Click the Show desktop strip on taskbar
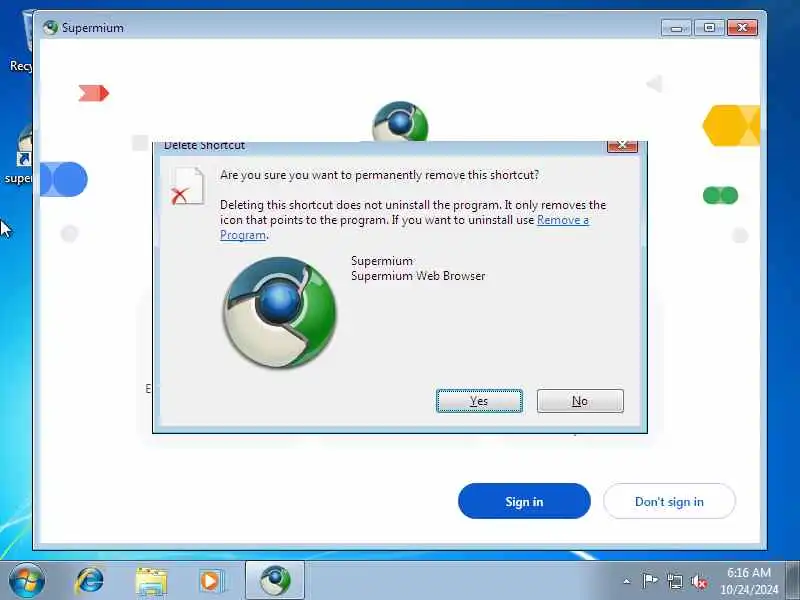 [x=792, y=581]
